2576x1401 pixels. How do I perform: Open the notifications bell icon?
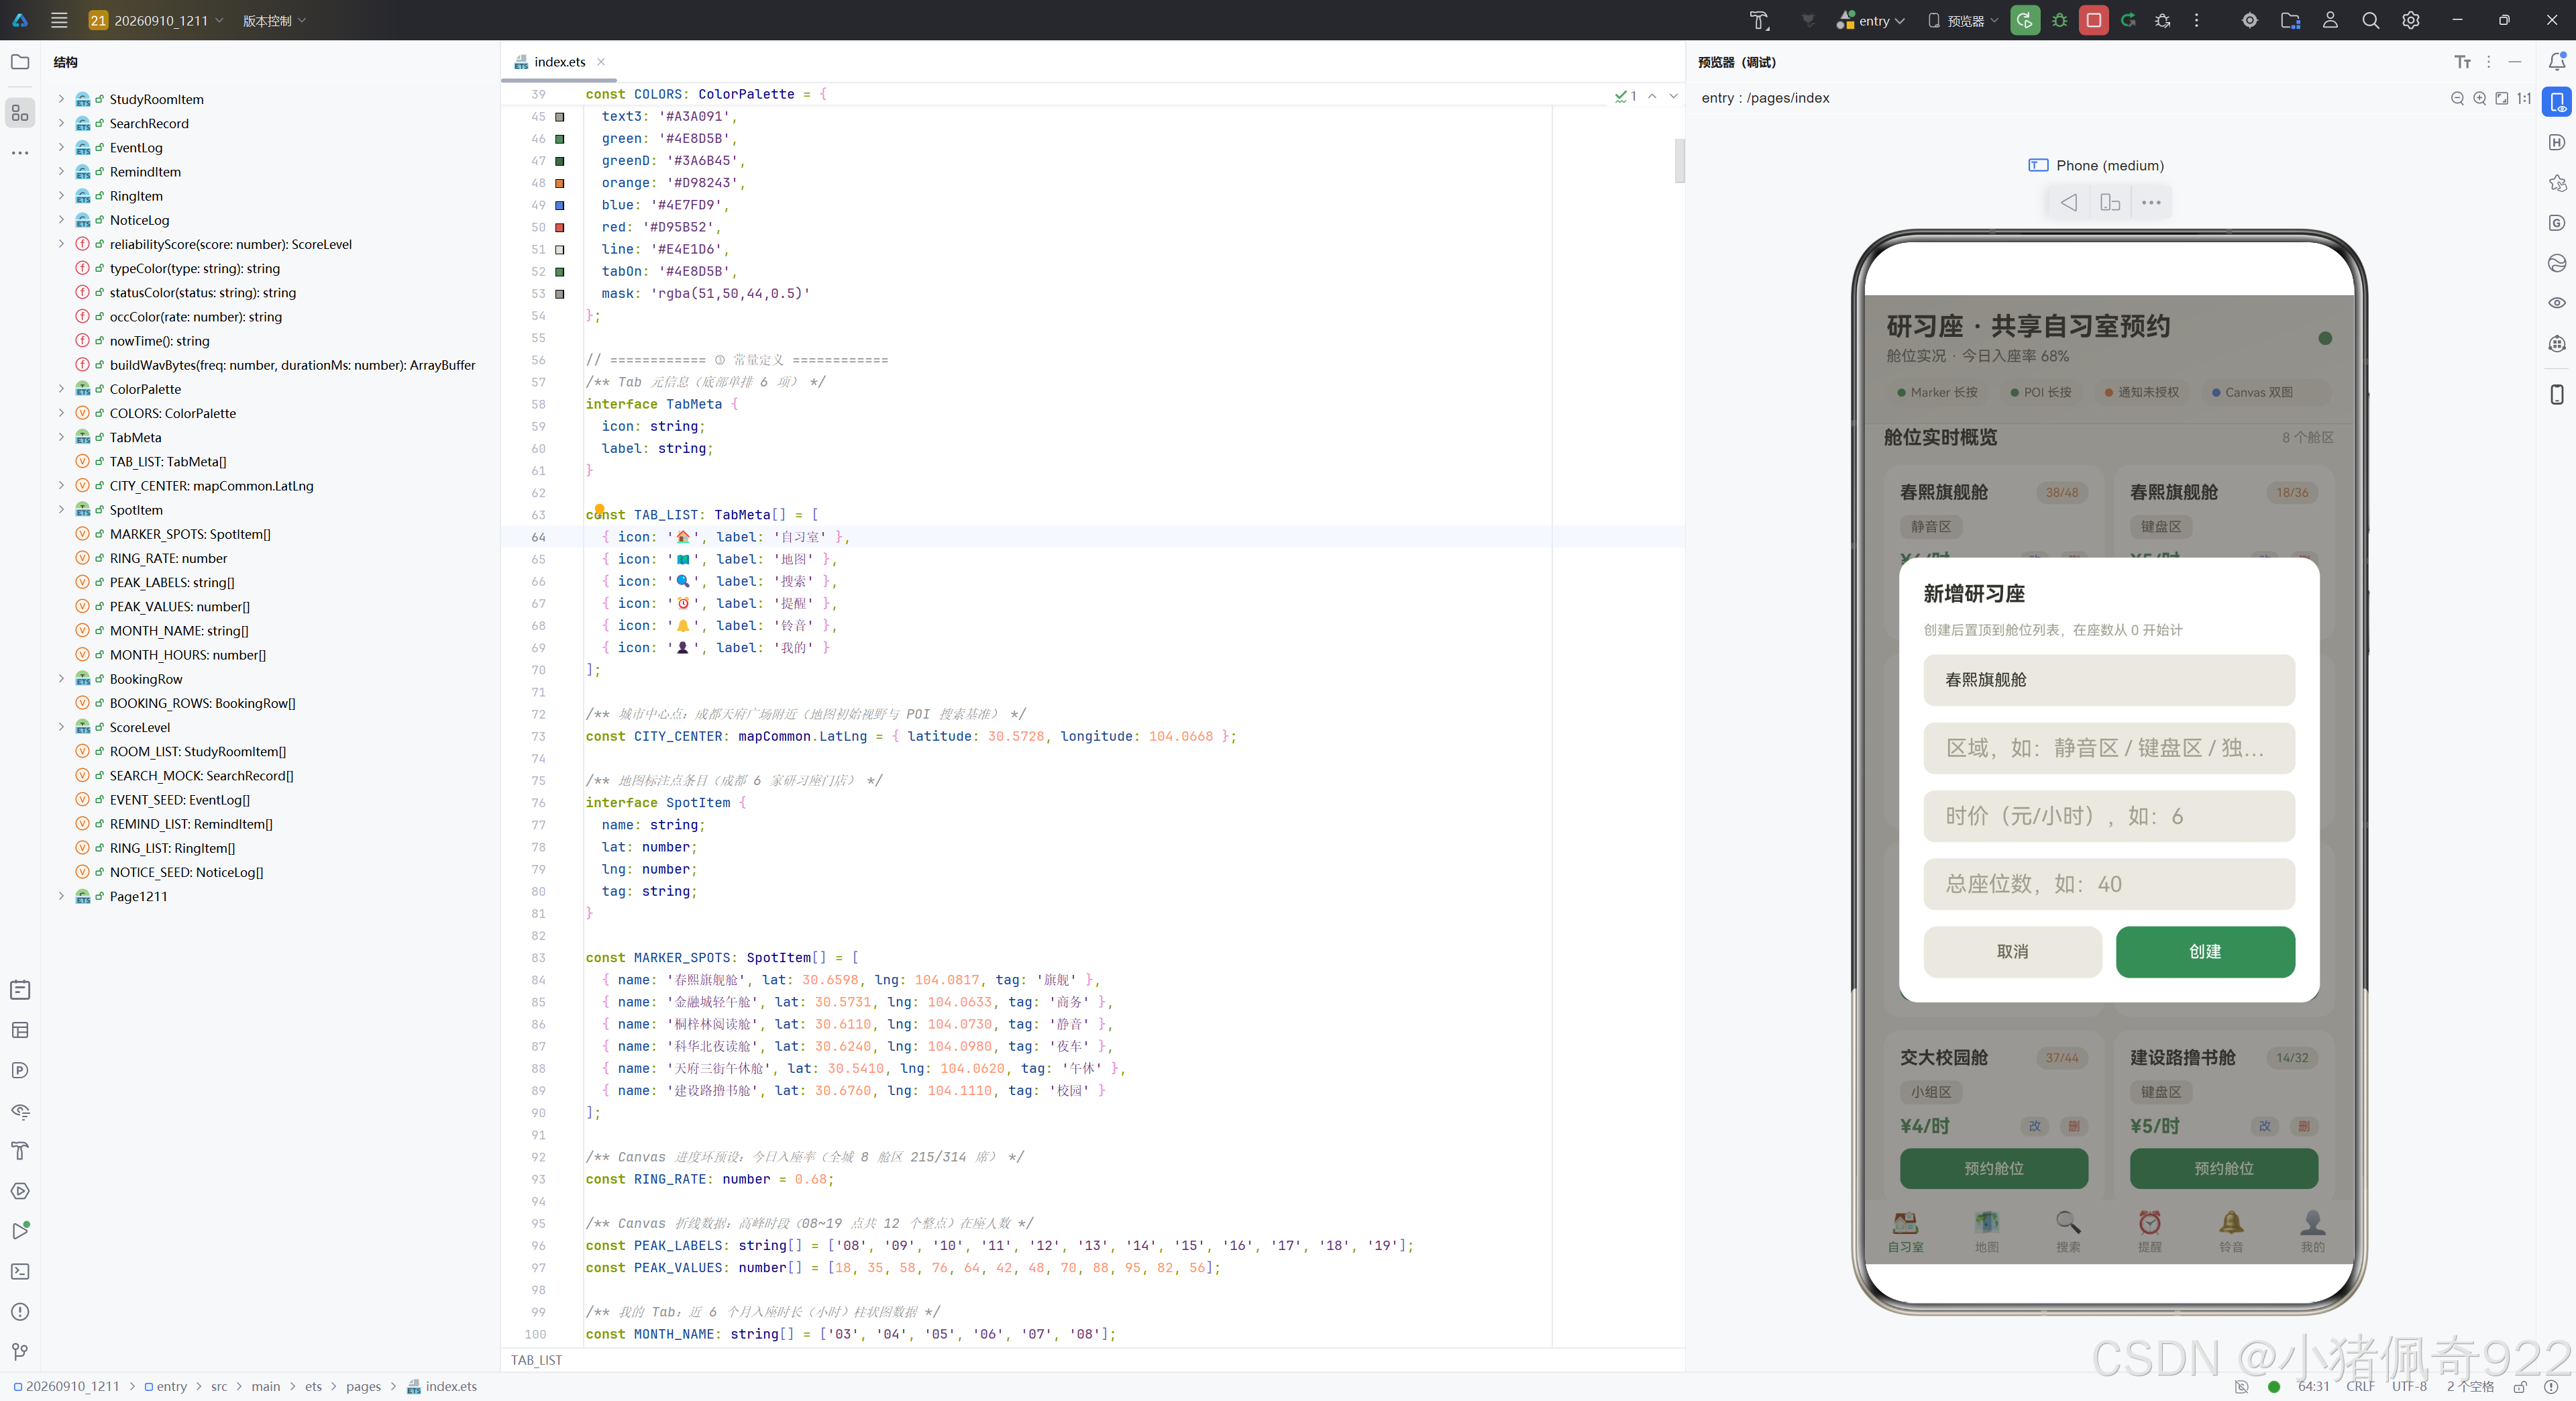[2556, 62]
